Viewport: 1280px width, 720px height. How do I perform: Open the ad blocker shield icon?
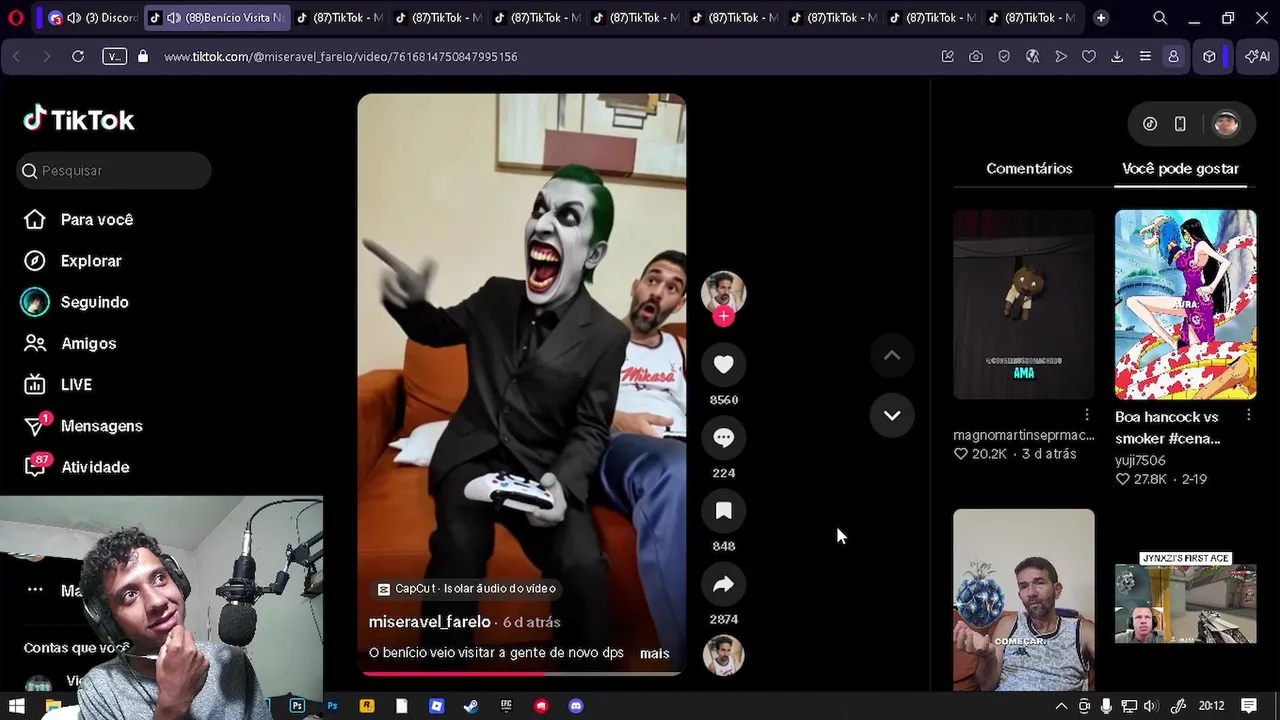[x=1004, y=57]
